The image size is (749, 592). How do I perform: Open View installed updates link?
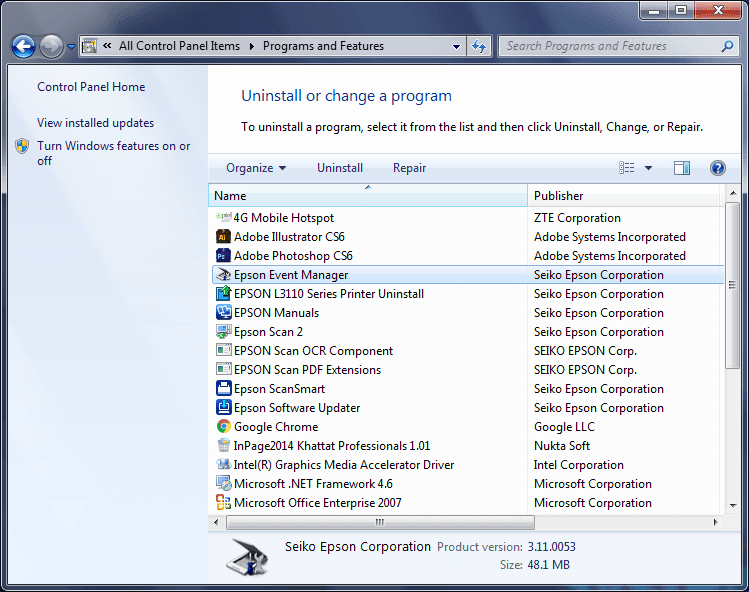pos(96,123)
